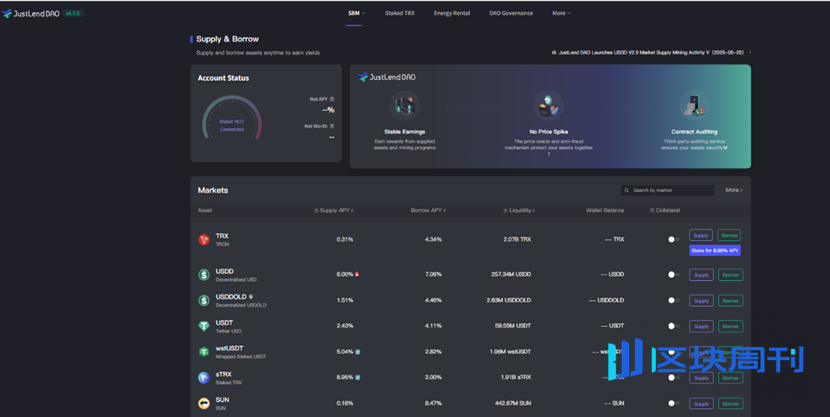
Task: Click Stake for 8.95% APY button
Action: (715, 251)
